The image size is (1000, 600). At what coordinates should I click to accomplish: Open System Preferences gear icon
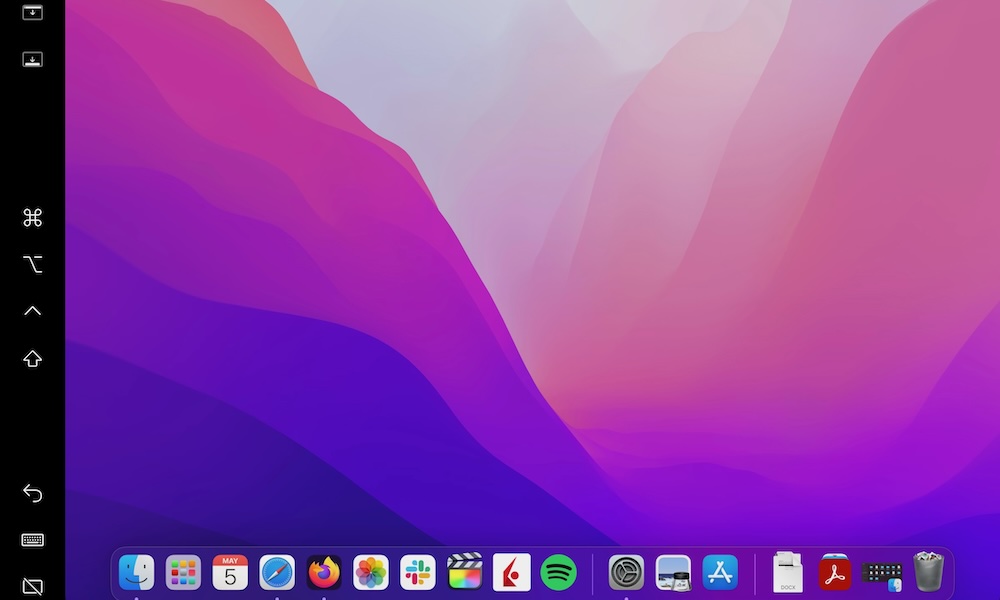pos(627,573)
